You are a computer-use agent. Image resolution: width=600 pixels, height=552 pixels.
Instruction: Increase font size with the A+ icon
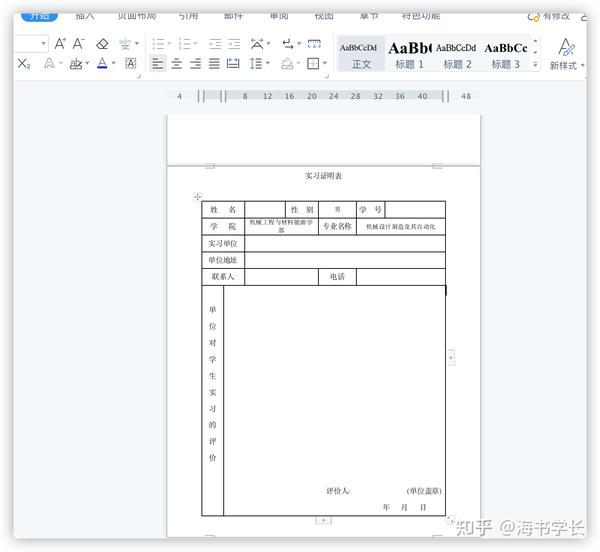pyautogui.click(x=60, y=44)
